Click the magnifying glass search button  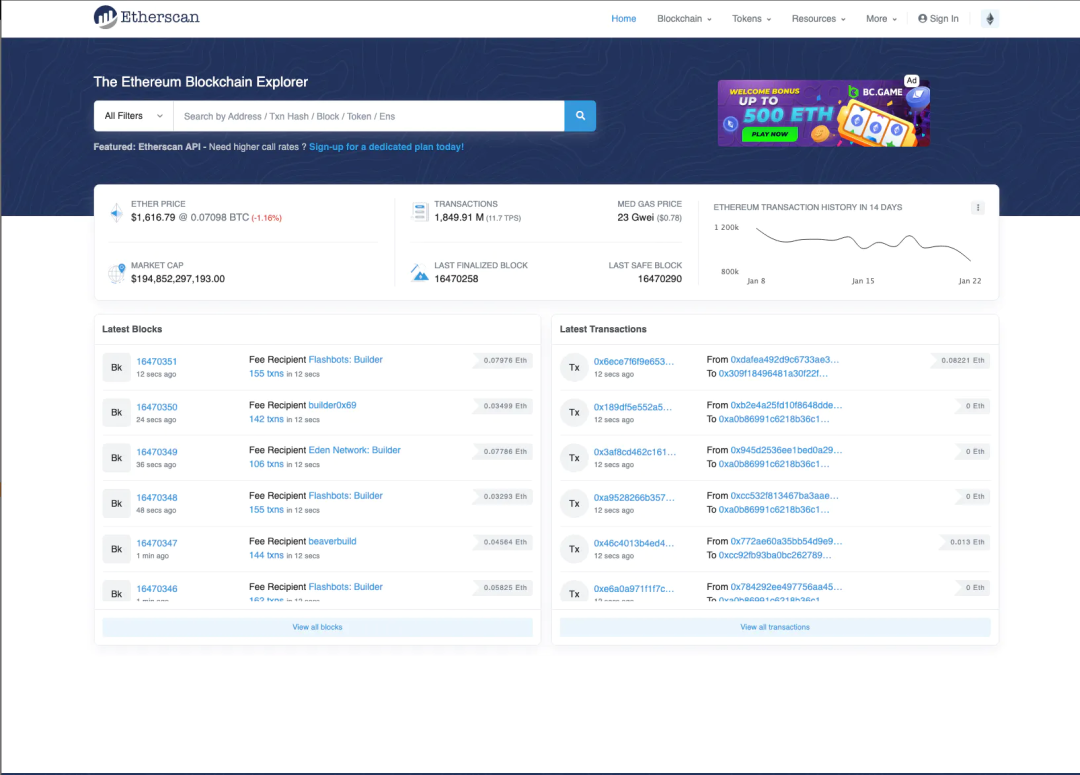[x=580, y=116]
